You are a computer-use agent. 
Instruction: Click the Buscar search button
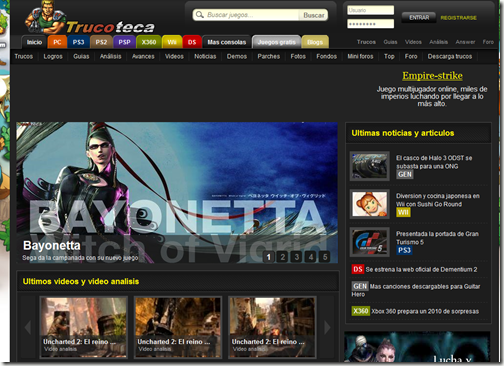tap(313, 15)
